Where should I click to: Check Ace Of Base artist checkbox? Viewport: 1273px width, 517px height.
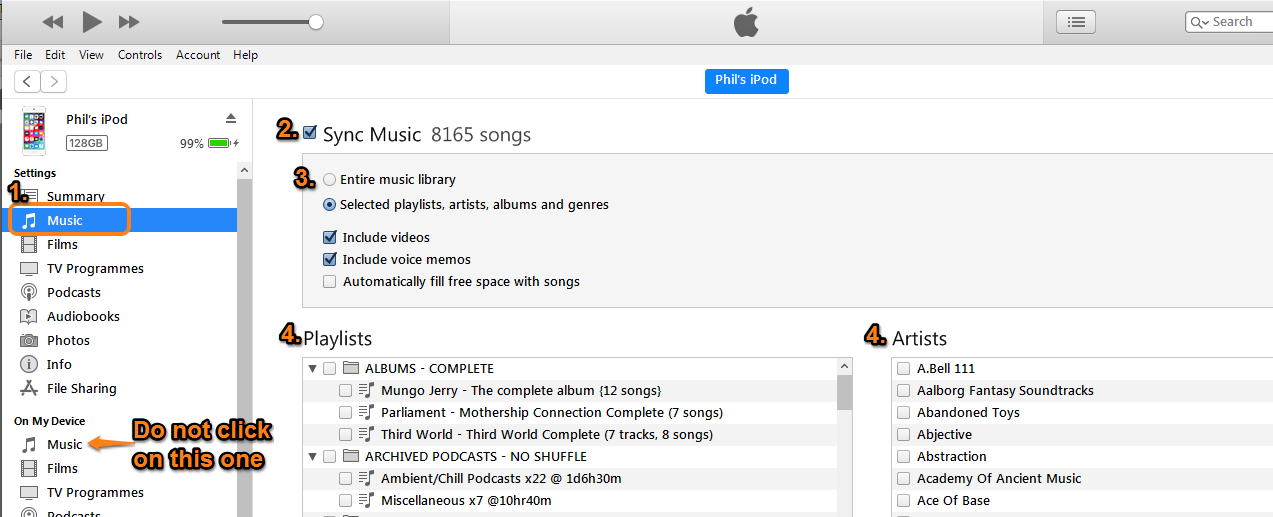pos(904,501)
